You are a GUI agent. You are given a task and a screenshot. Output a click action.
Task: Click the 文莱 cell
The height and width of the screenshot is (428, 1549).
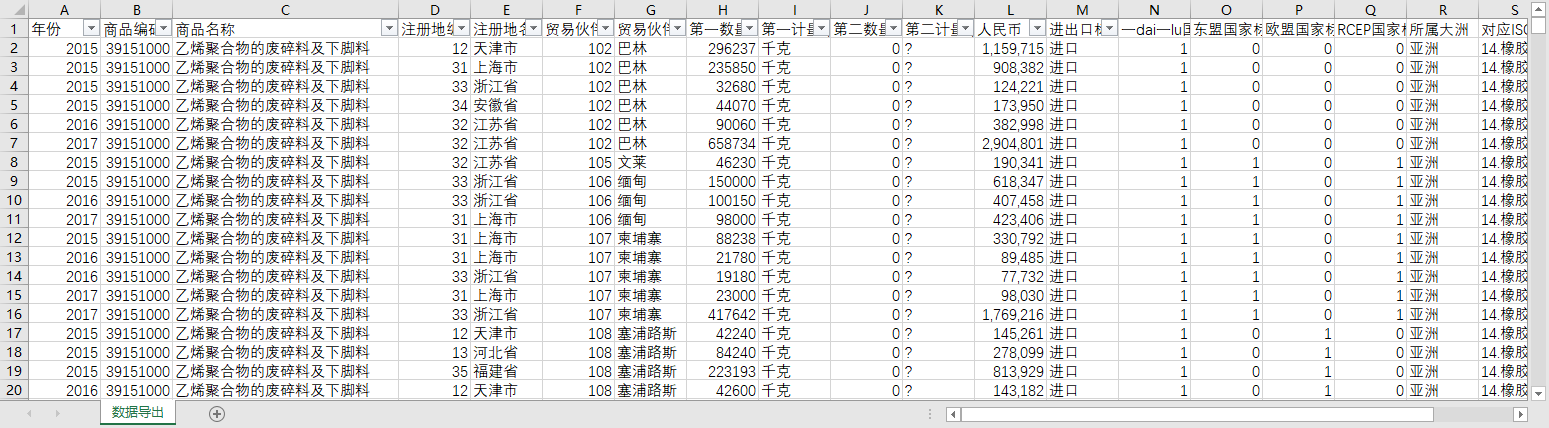tap(651, 162)
